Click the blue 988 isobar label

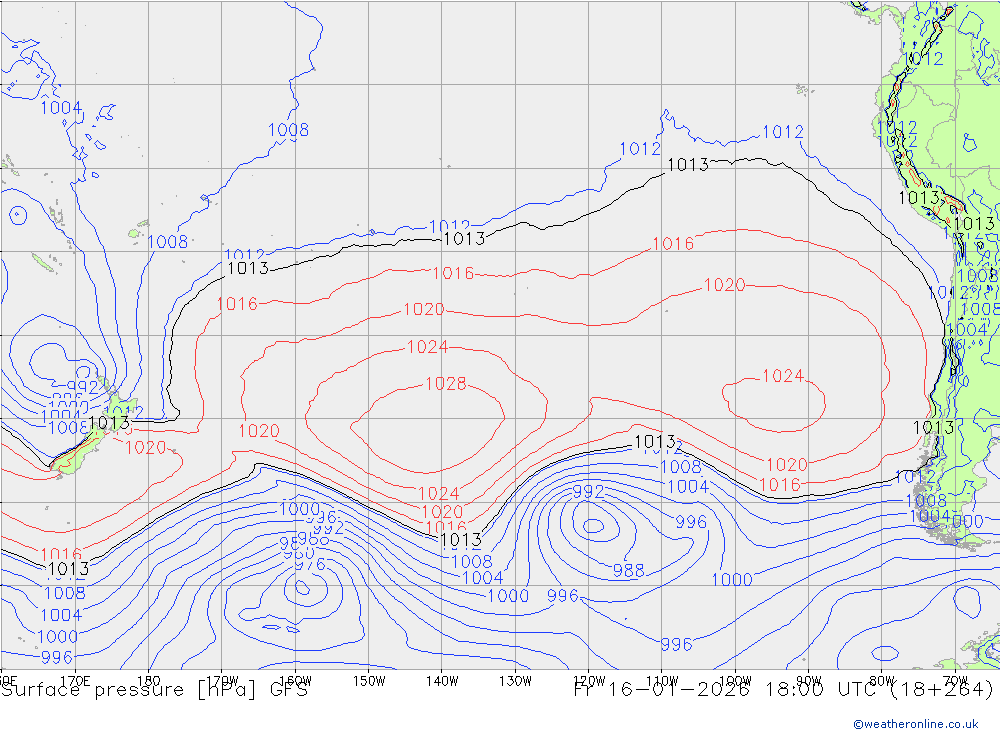click(628, 570)
